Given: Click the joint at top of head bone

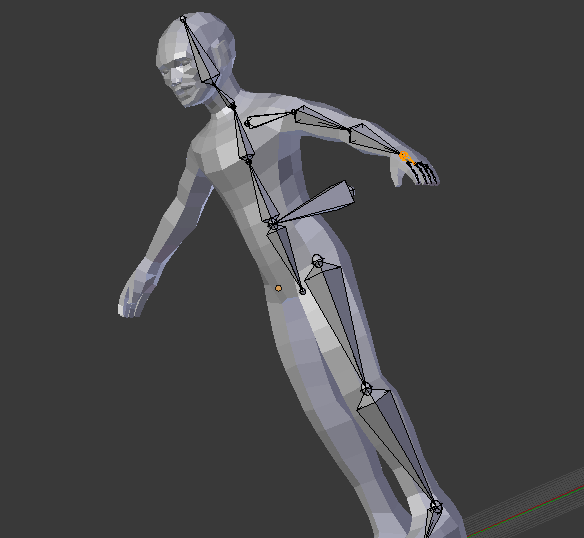Looking at the screenshot, I should click(x=183, y=18).
